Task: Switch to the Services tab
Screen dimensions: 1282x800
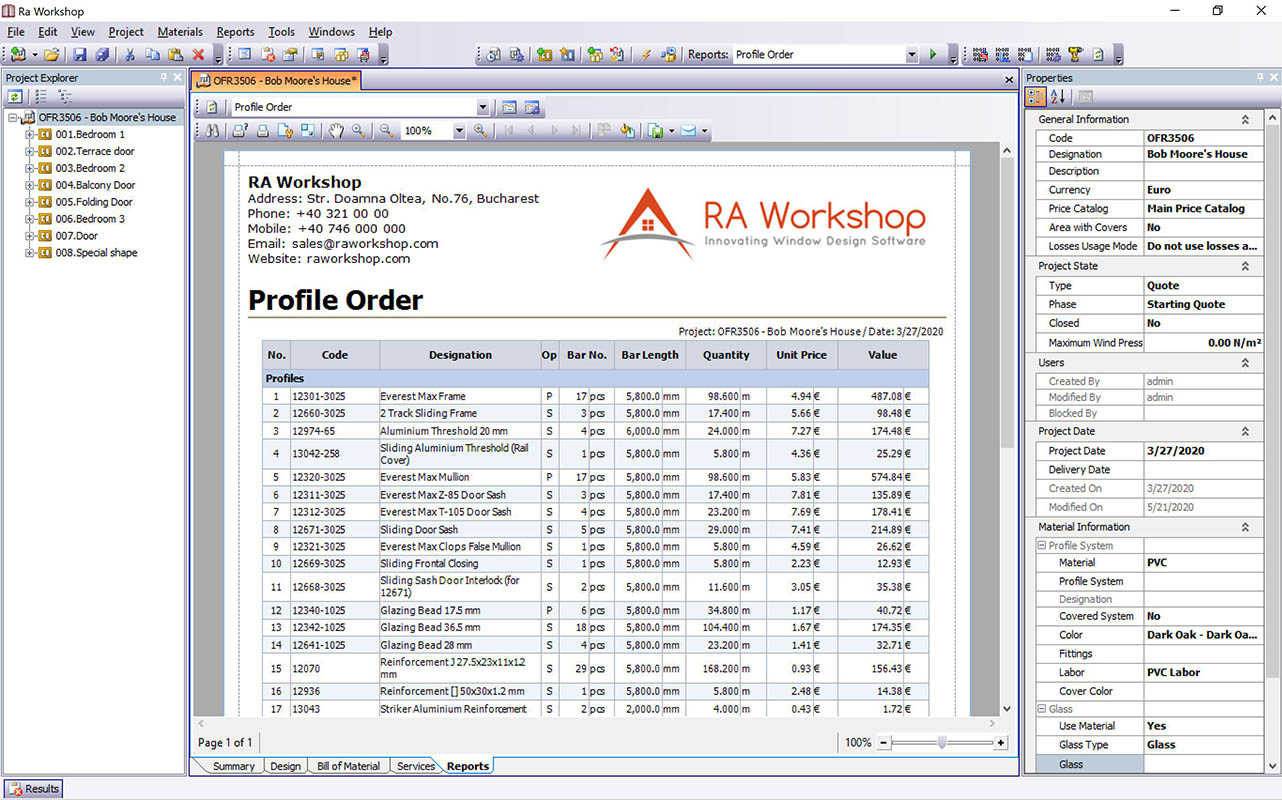Action: [x=416, y=766]
